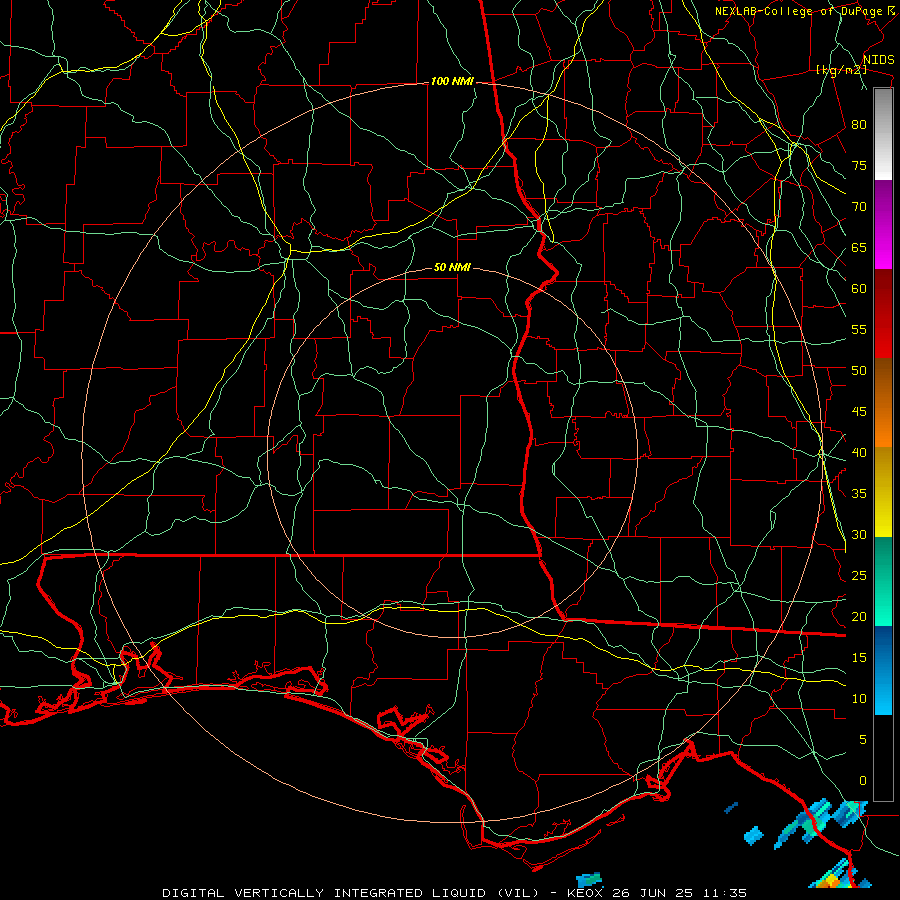The image size is (900, 900).
Task: Select the blue segment of the legend
Action: [x=883, y=670]
